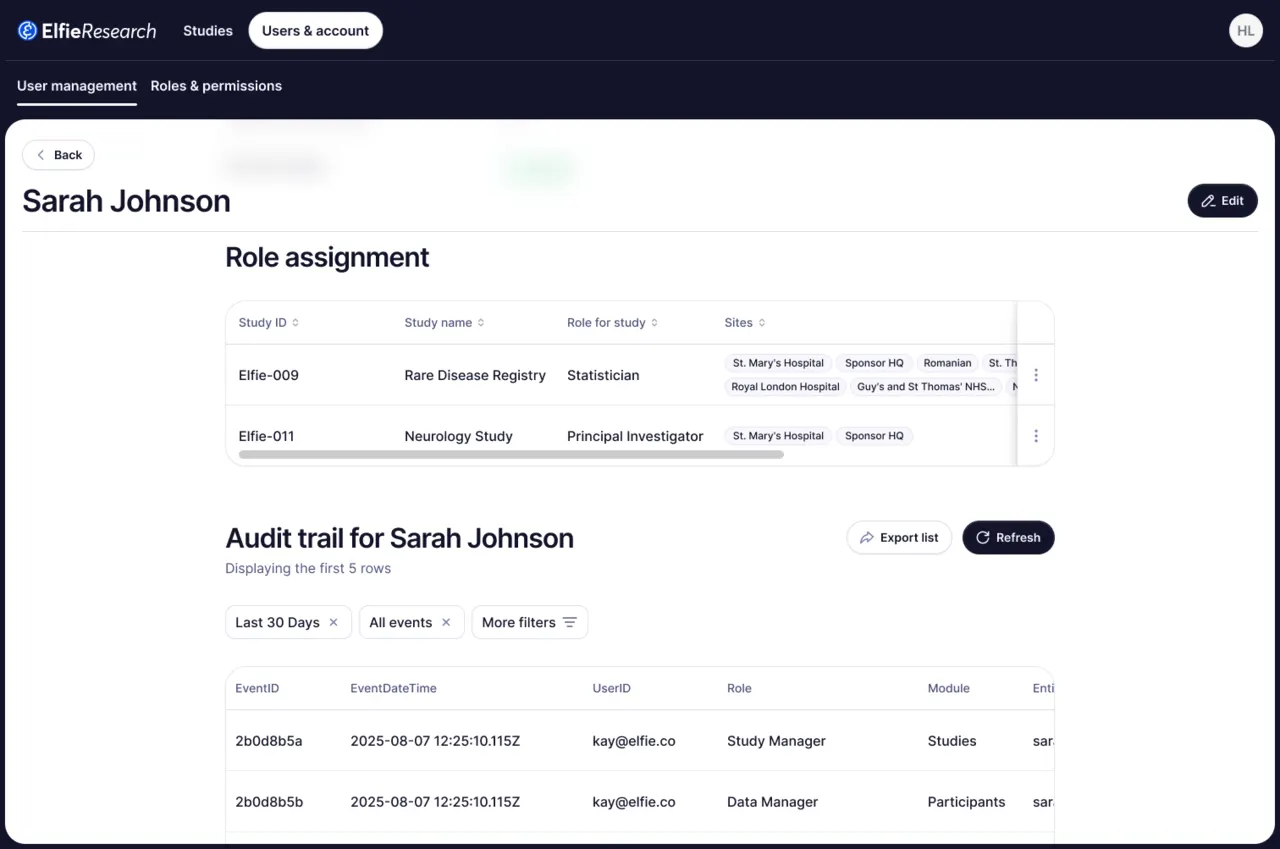The width and height of the screenshot is (1280, 849).
Task: Click the Study Manager role cell
Action: coord(776,741)
